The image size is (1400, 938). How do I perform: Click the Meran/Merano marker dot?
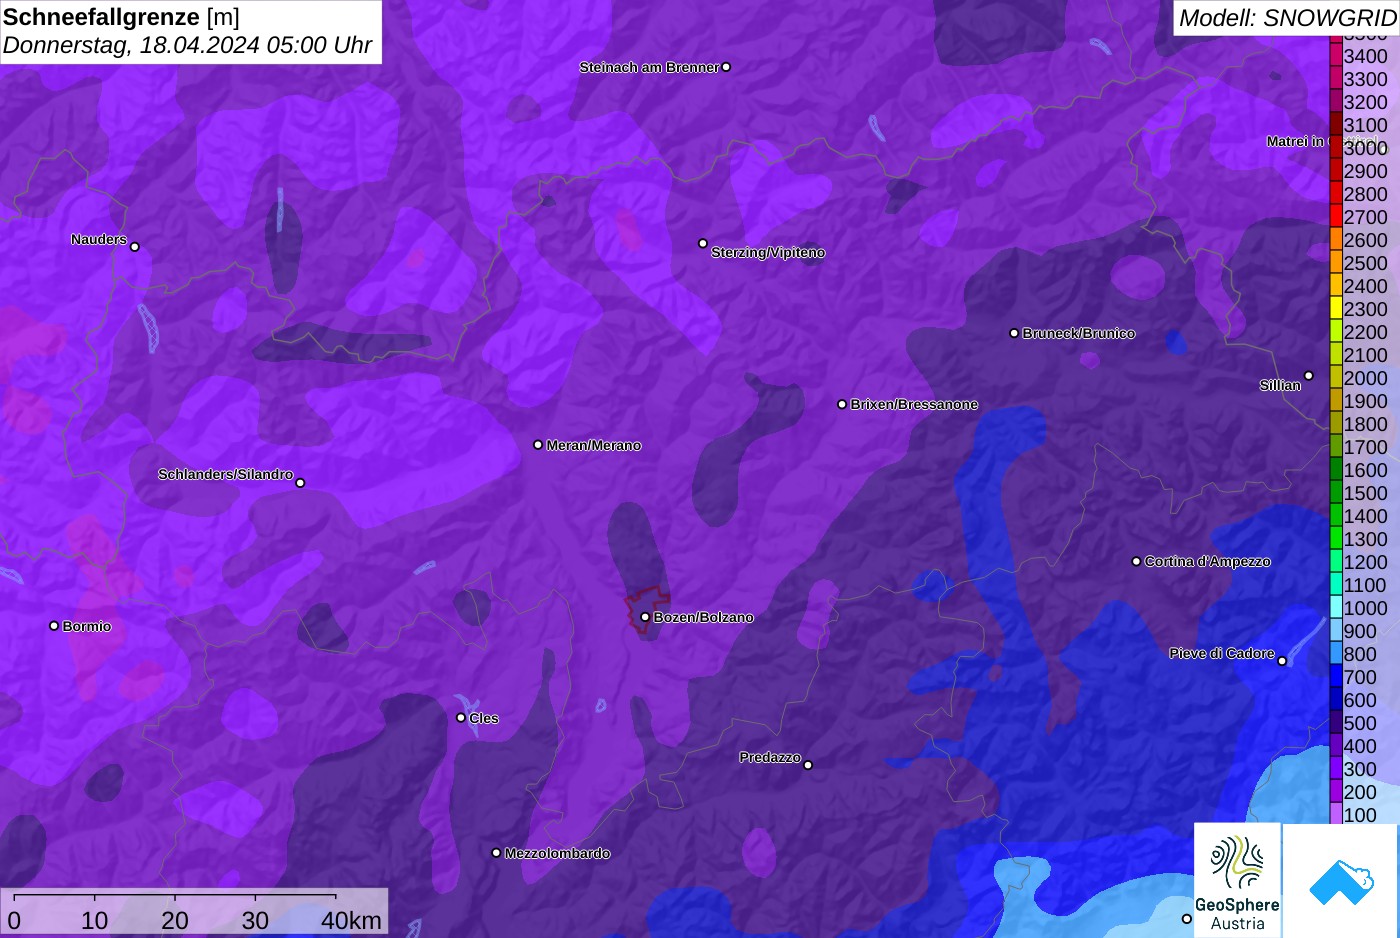pyautogui.click(x=538, y=445)
